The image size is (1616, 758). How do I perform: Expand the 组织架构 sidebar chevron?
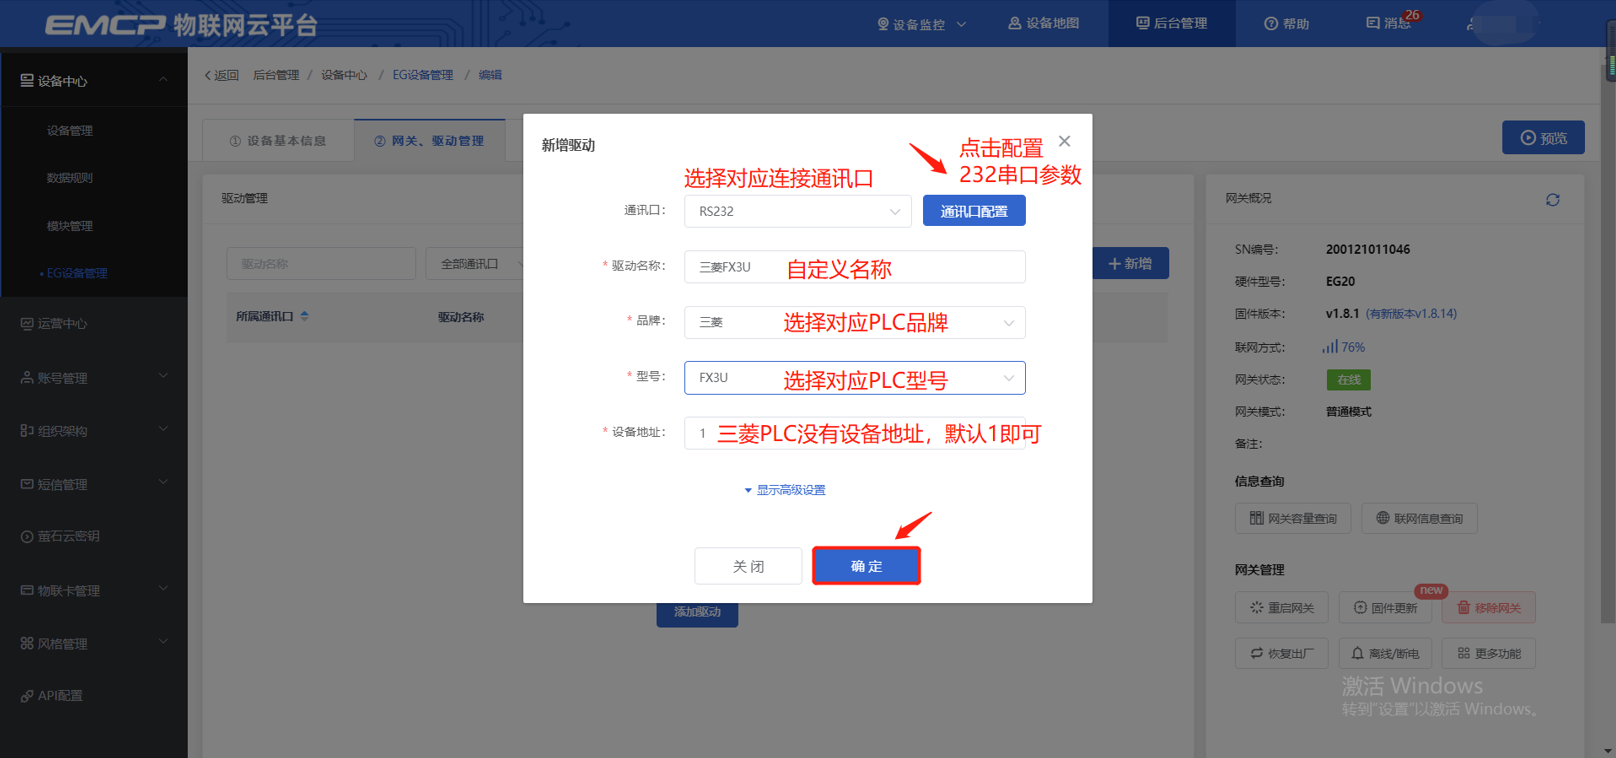[163, 430]
